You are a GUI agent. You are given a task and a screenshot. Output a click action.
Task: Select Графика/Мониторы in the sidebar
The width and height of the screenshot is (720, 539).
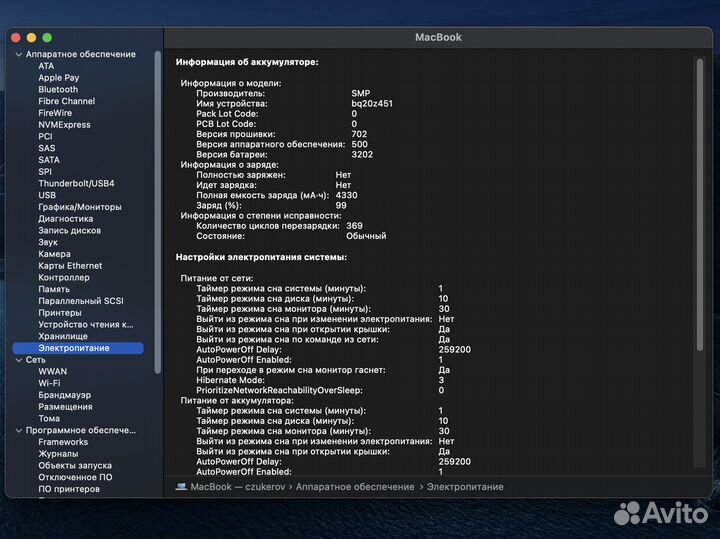tap(80, 207)
